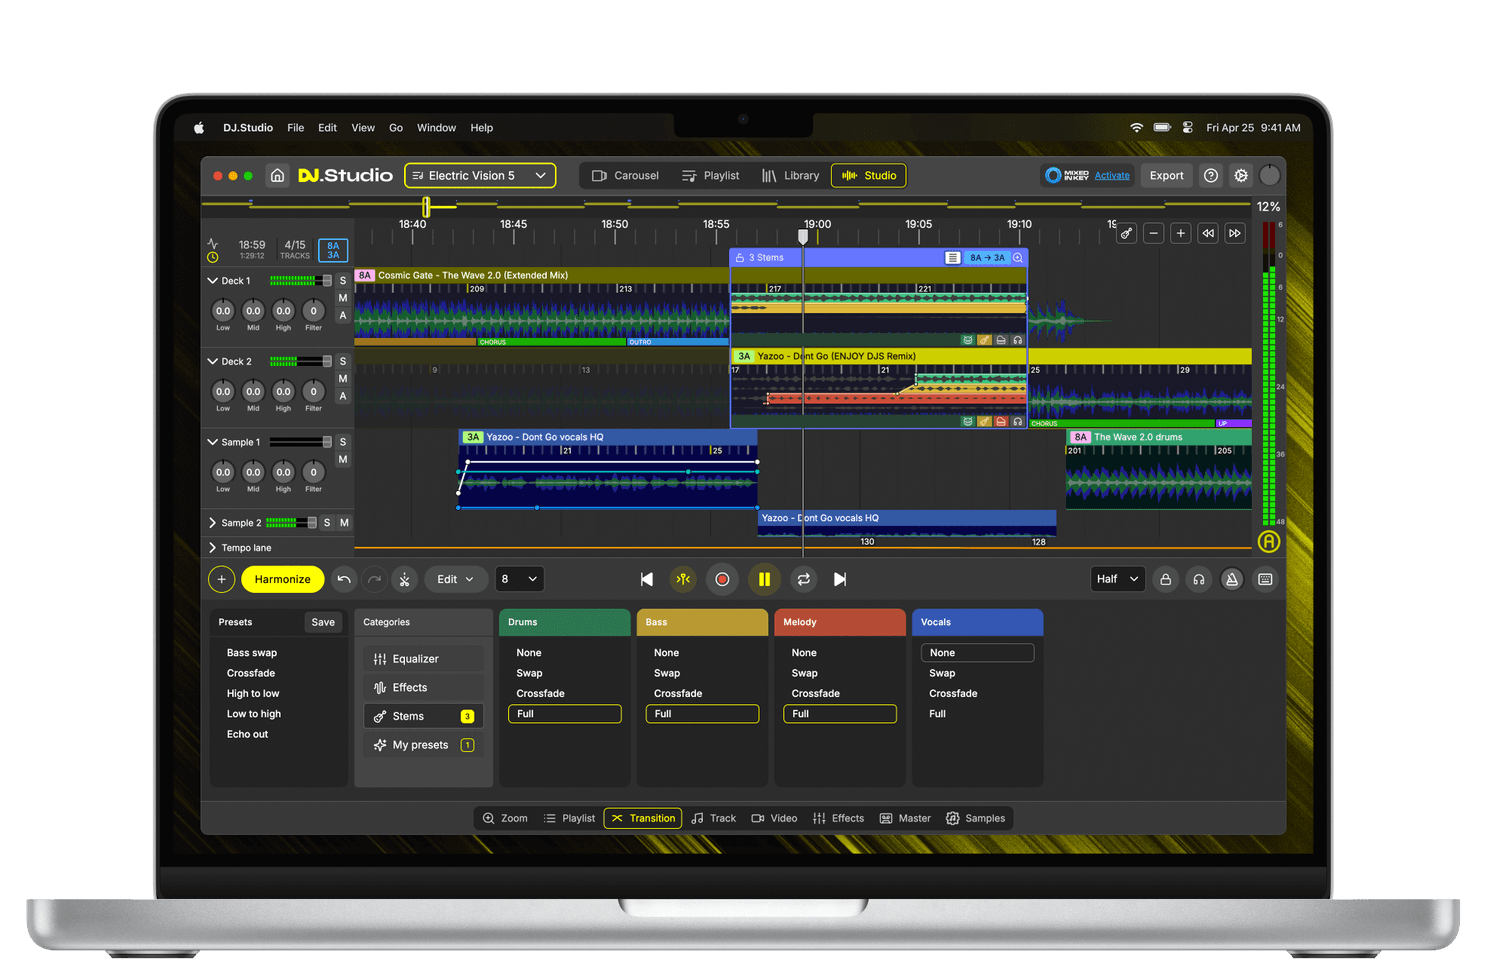1487x967 pixels.
Task: Toggle the red melody stem icon on Yazoo track
Action: (1001, 421)
